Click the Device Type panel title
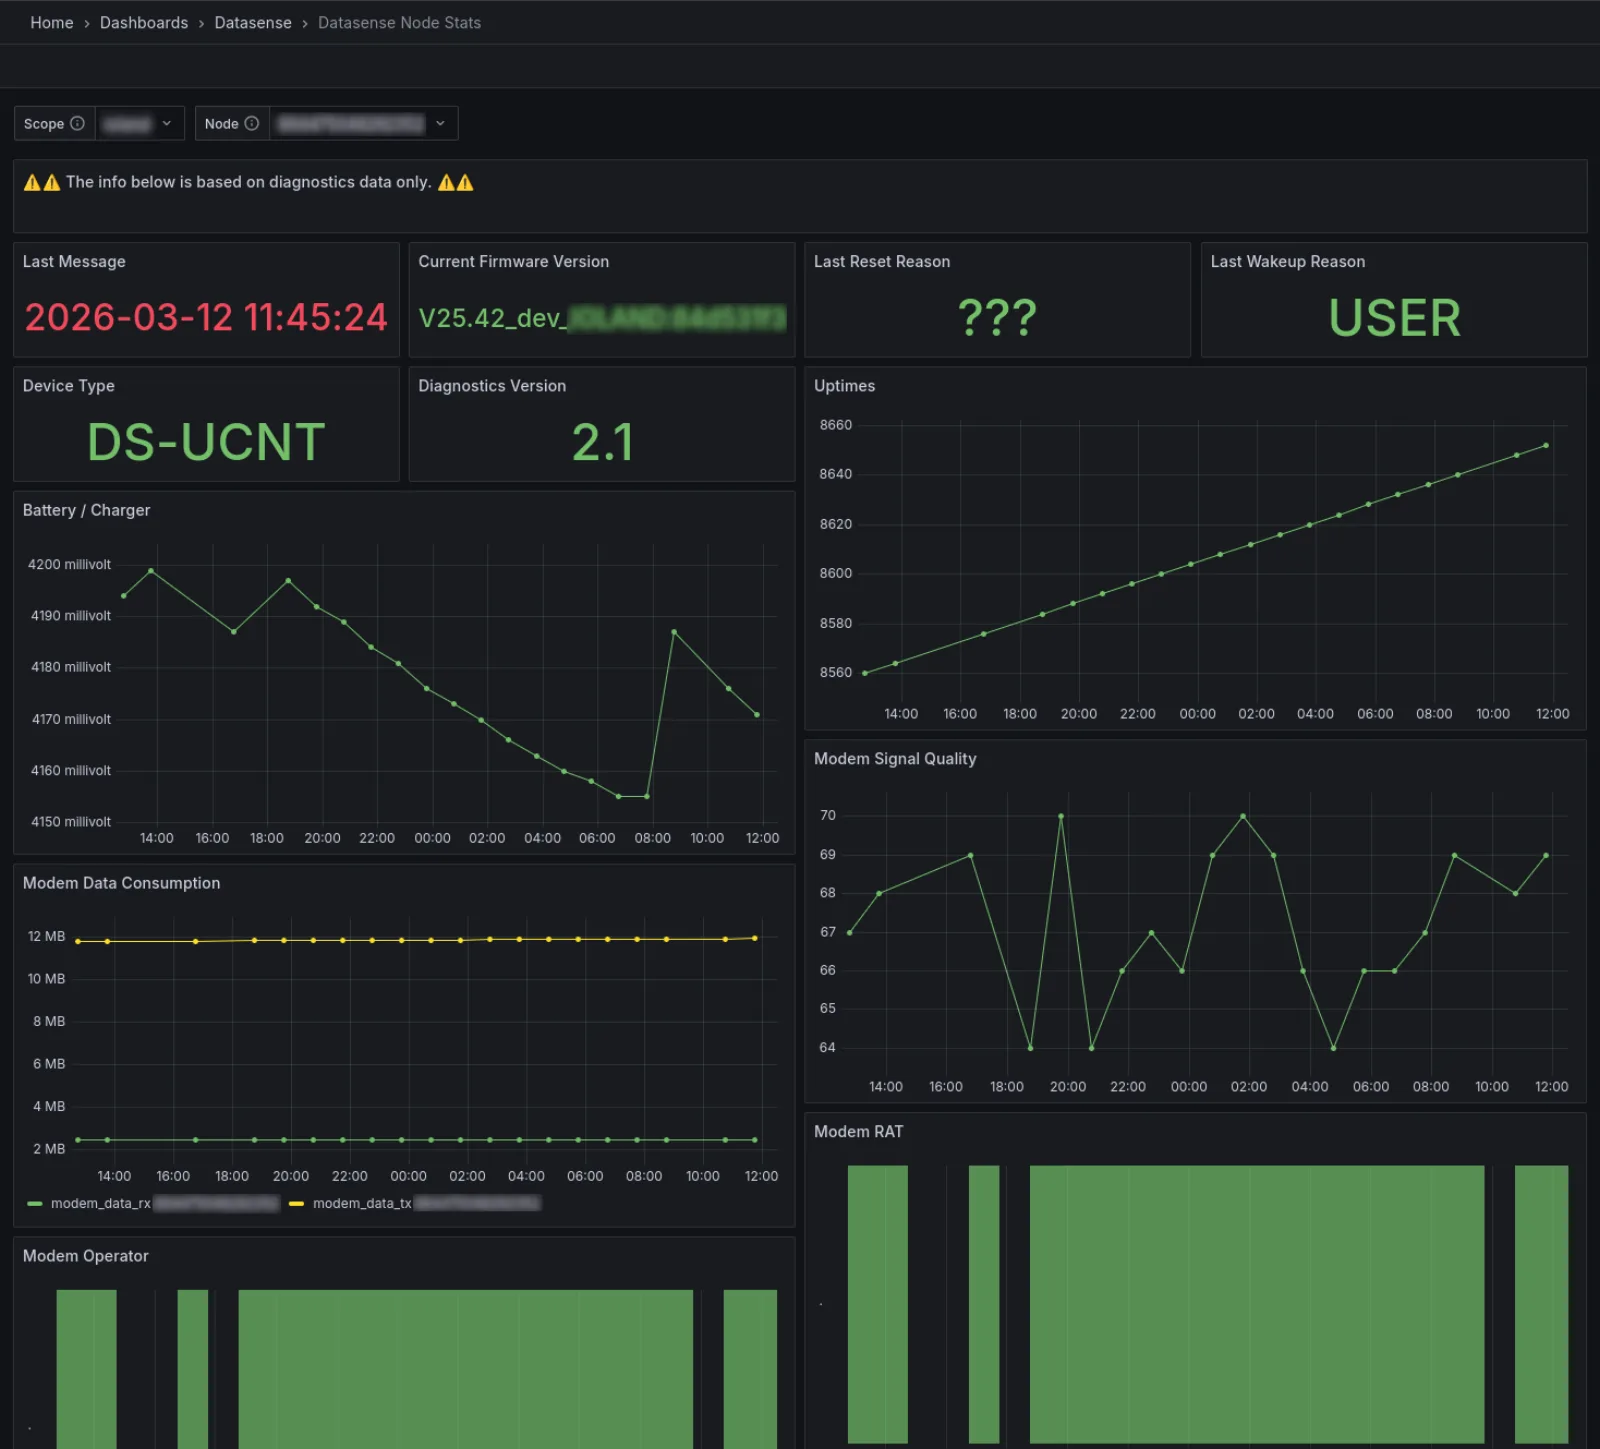The height and width of the screenshot is (1449, 1600). click(x=69, y=385)
